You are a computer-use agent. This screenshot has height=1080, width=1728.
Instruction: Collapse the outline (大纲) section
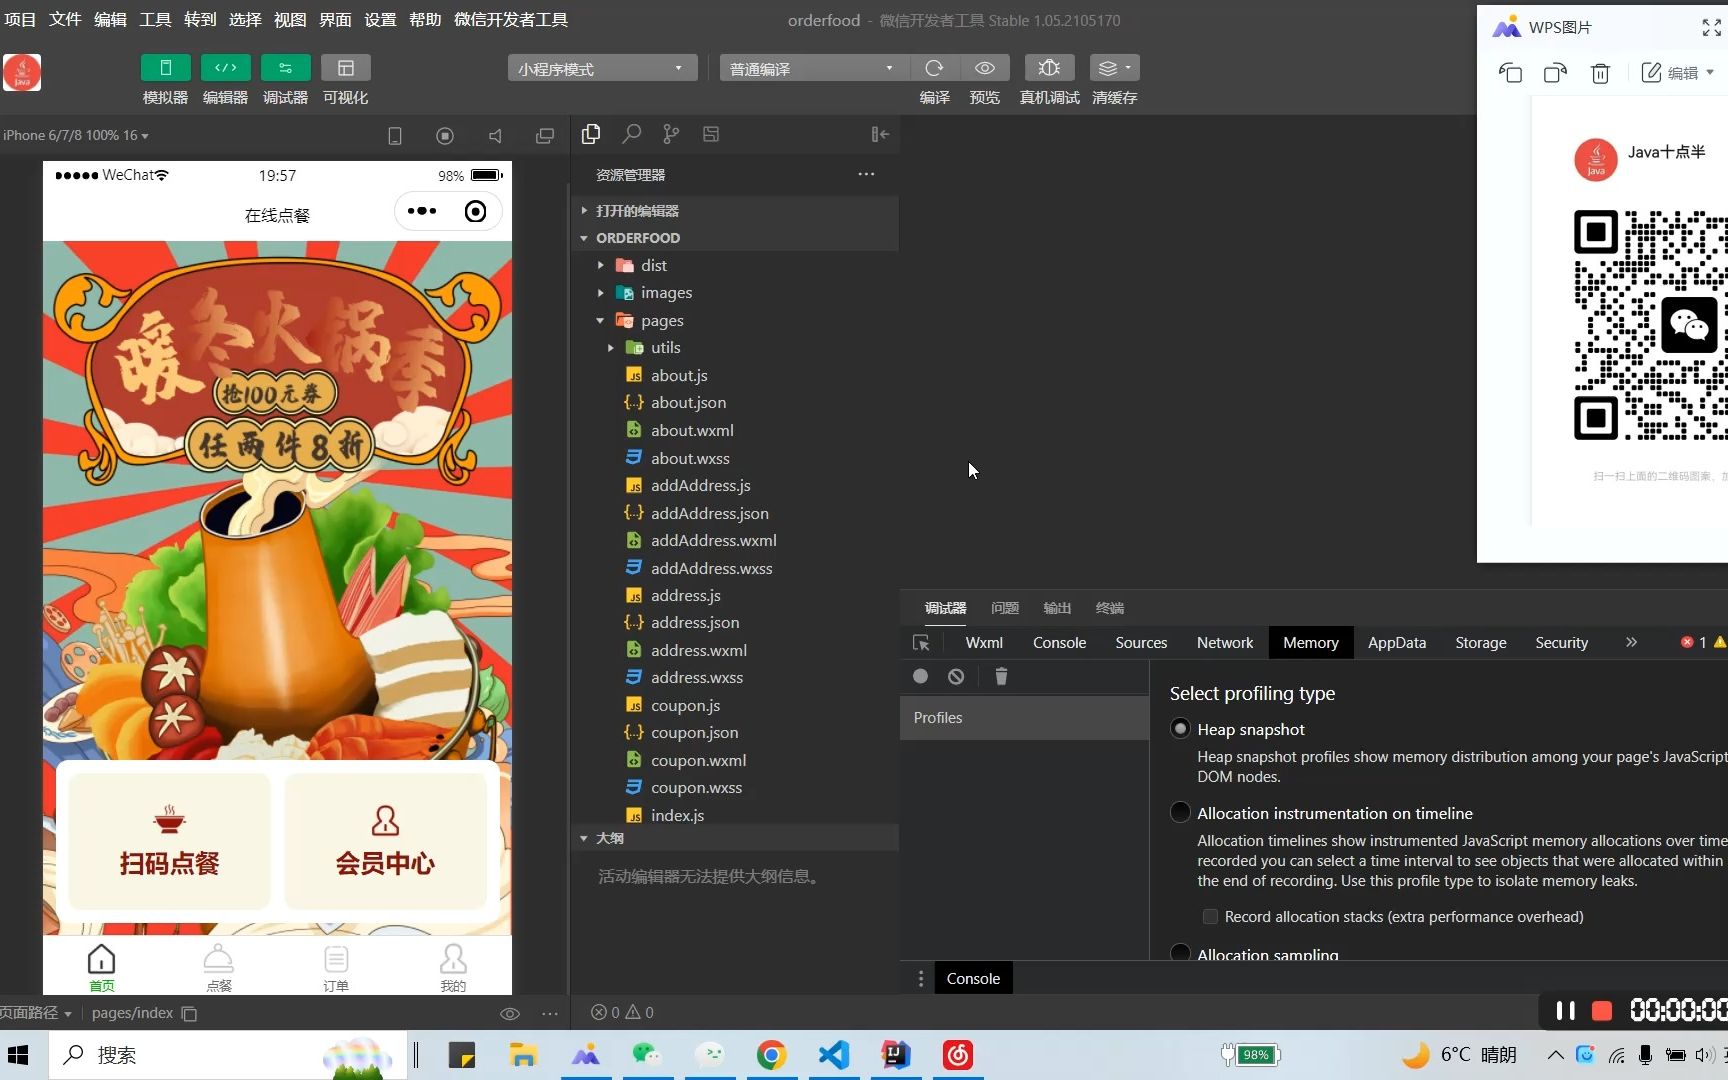[734, 838]
